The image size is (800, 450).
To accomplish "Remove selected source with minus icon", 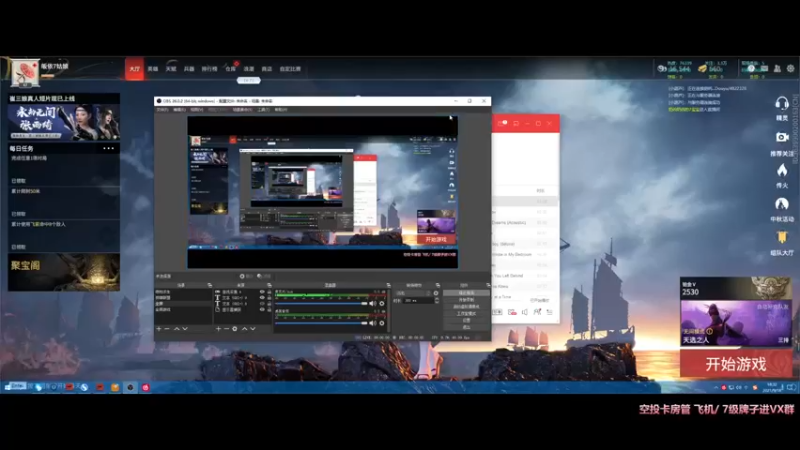I will 227,329.
